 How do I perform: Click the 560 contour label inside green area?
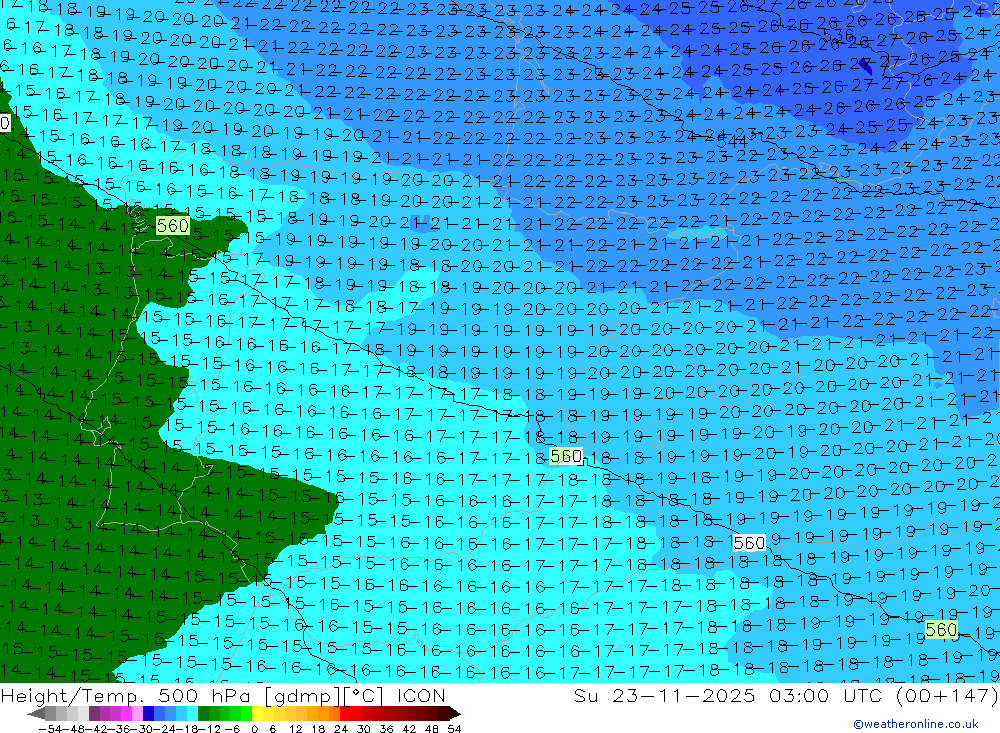pyautogui.click(x=172, y=225)
